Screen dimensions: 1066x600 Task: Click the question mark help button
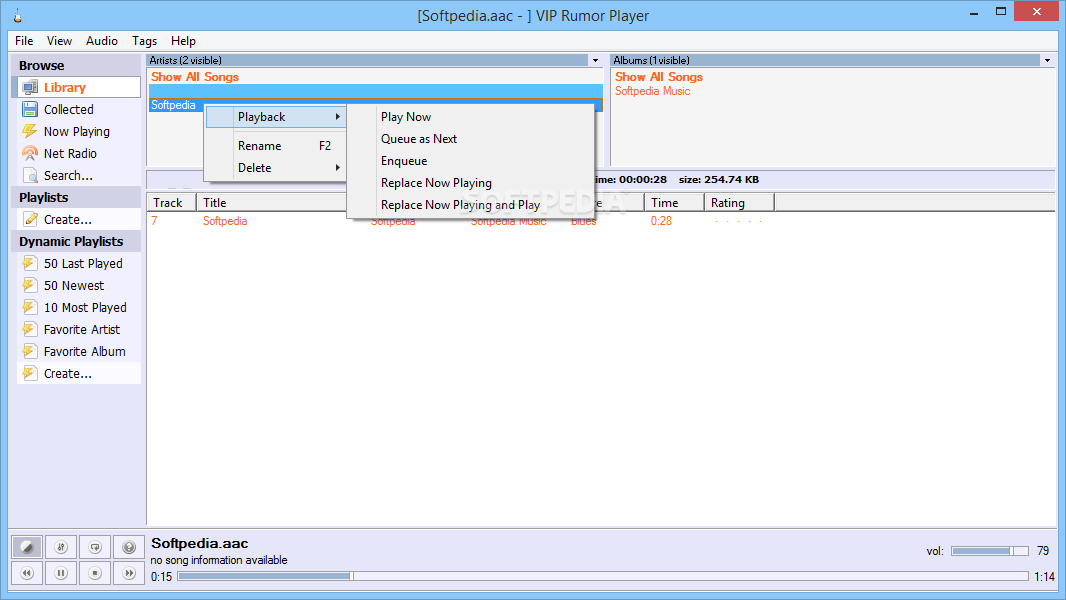[x=129, y=547]
